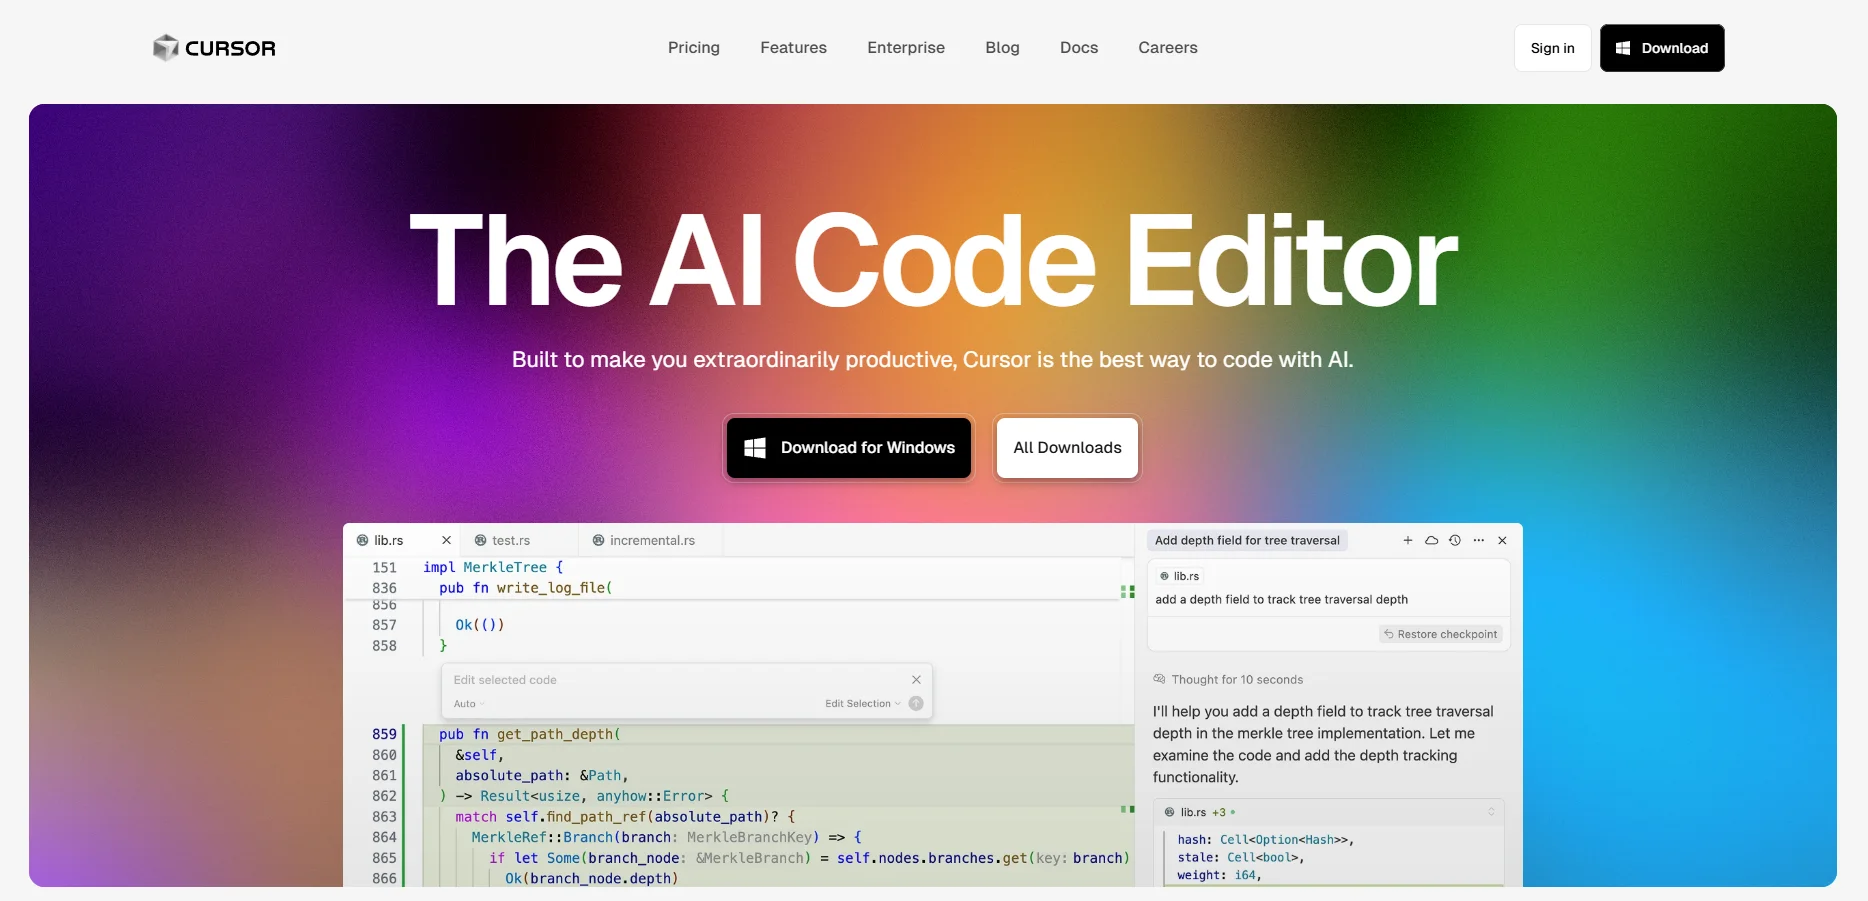Viewport: 1868px width, 901px height.
Task: Open All Downloads
Action: pyautogui.click(x=1067, y=448)
